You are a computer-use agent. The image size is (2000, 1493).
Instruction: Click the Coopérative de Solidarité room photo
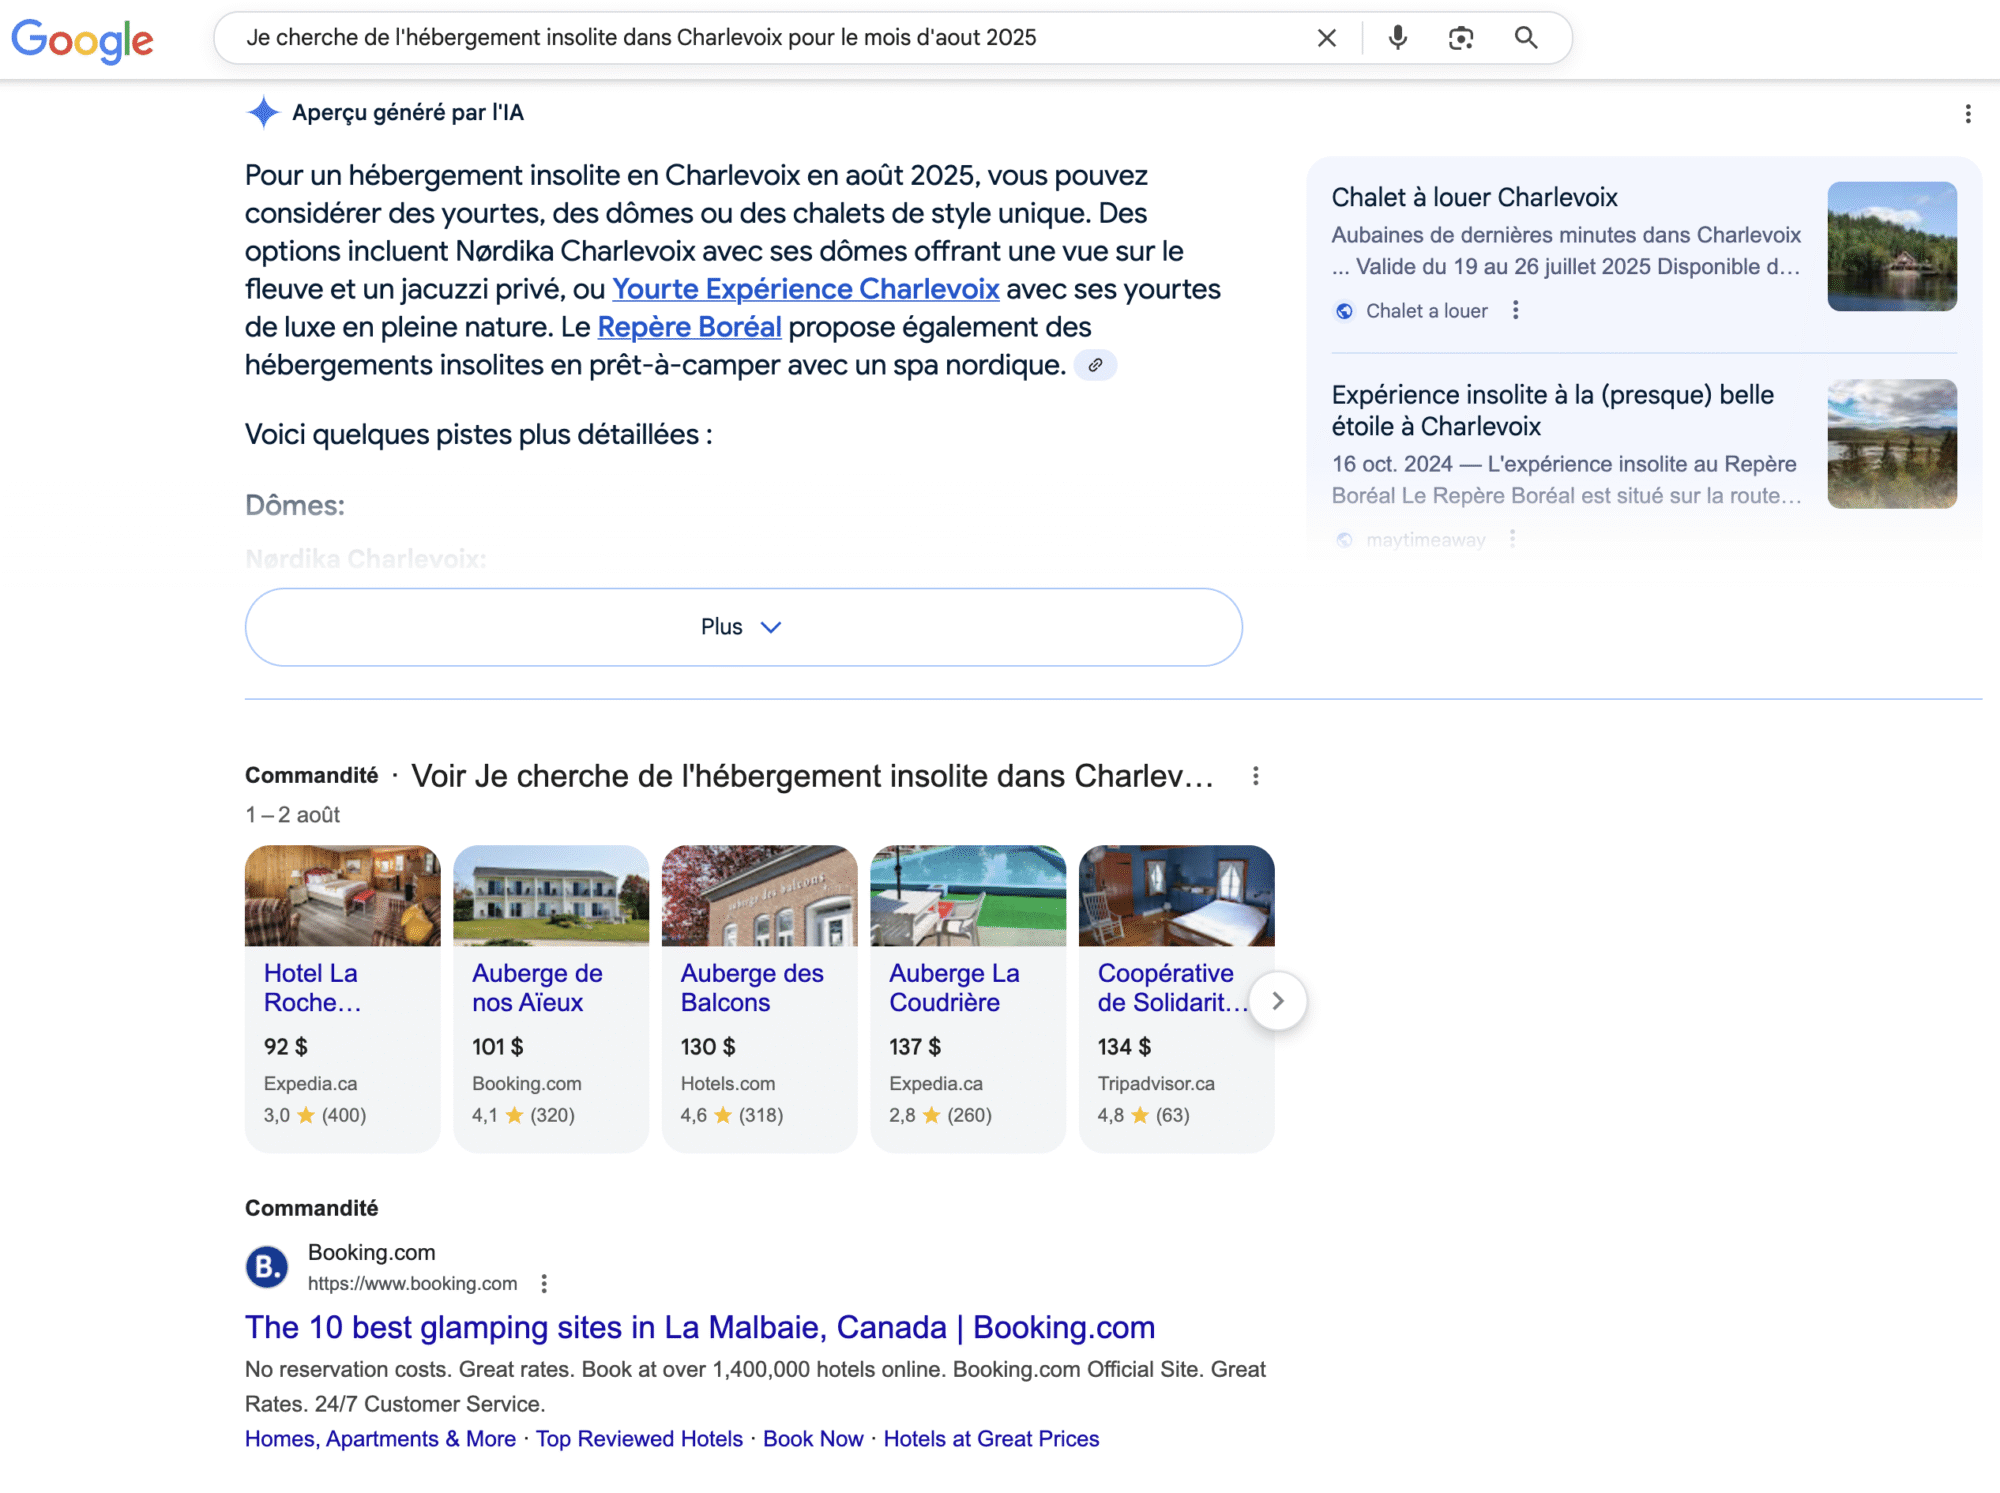tap(1177, 896)
